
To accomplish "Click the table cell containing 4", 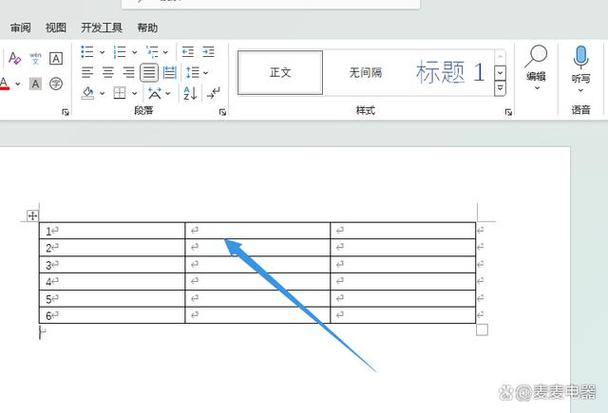I will point(112,281).
